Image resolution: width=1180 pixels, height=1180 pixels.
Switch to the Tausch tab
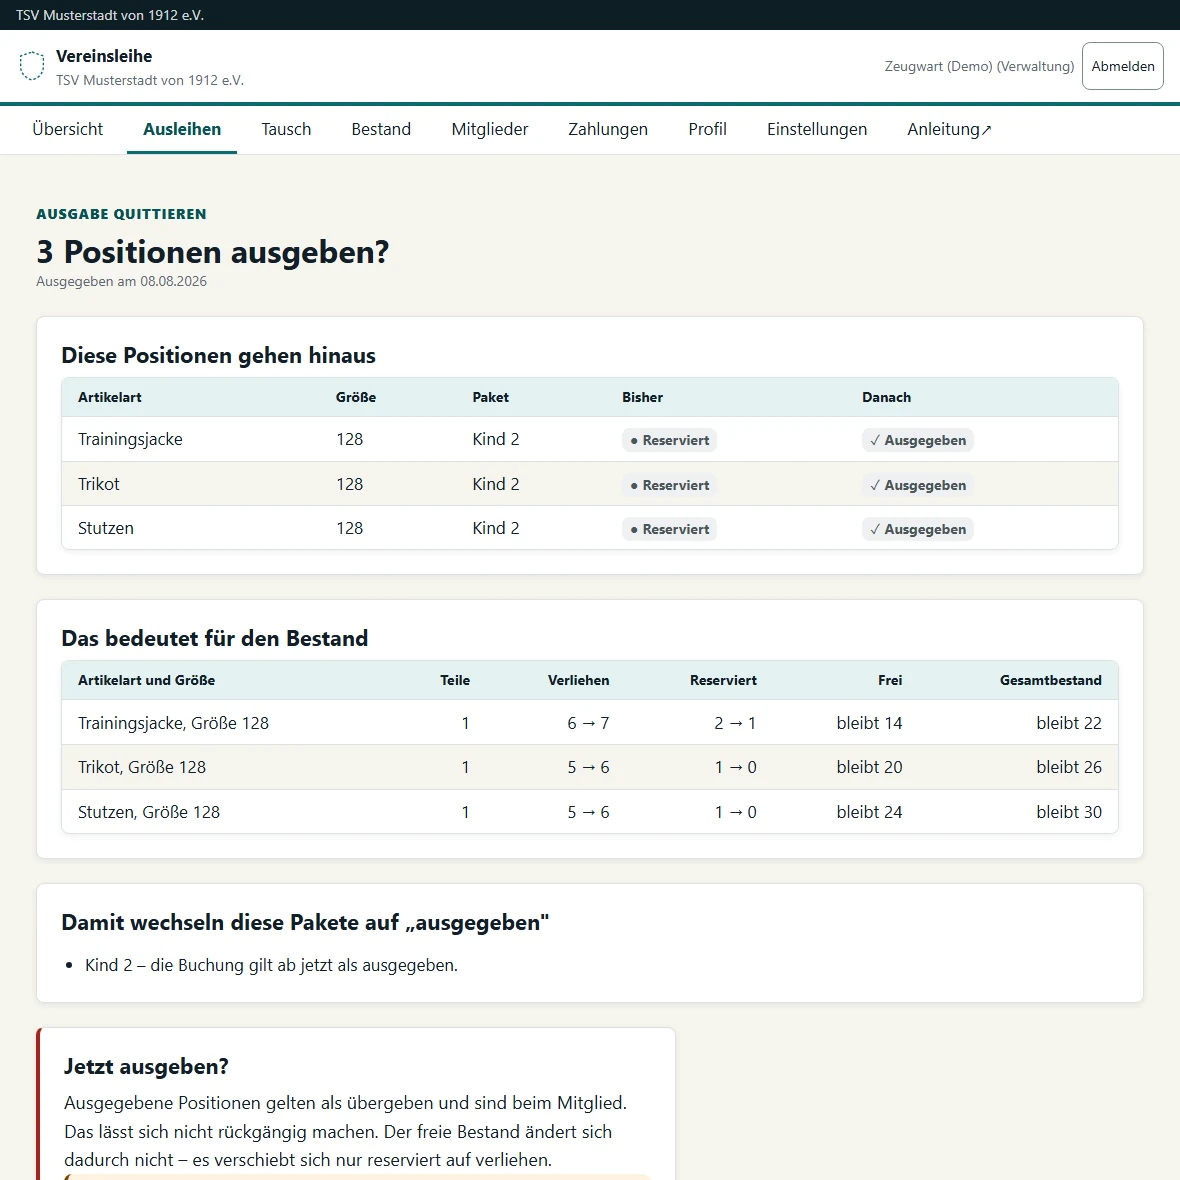pos(286,129)
